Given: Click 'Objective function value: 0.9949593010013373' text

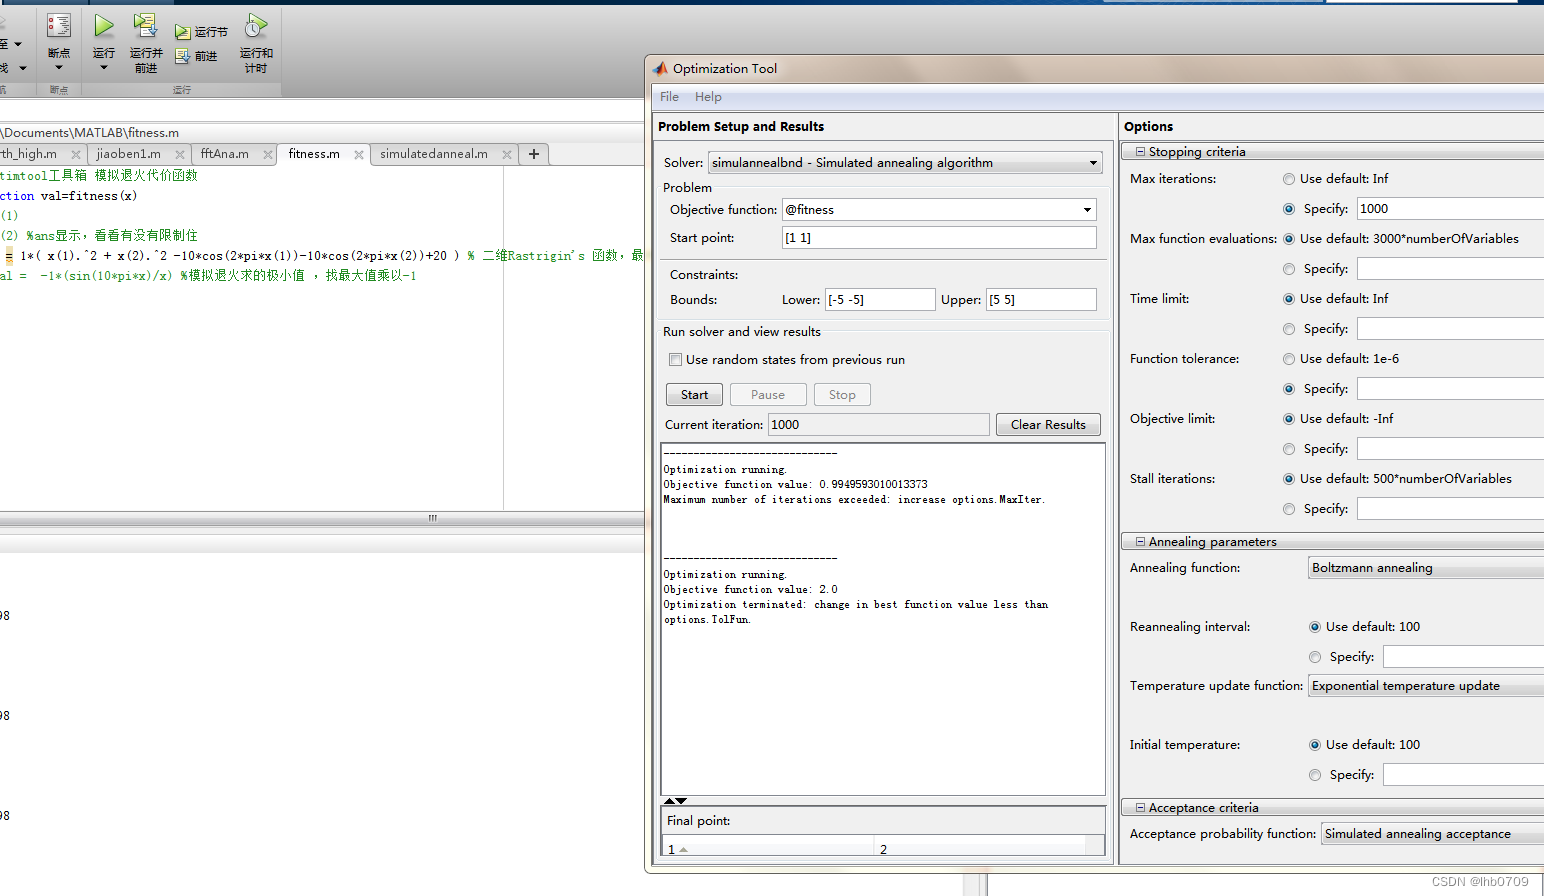Looking at the screenshot, I should (x=796, y=485).
